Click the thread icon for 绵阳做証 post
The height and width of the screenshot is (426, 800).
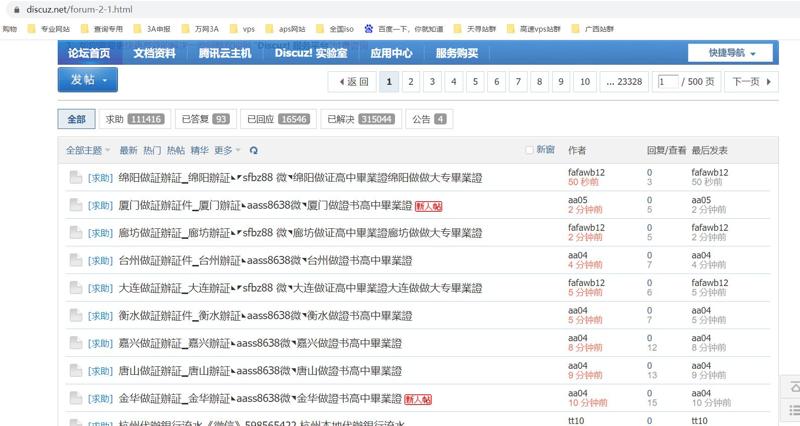(x=75, y=178)
